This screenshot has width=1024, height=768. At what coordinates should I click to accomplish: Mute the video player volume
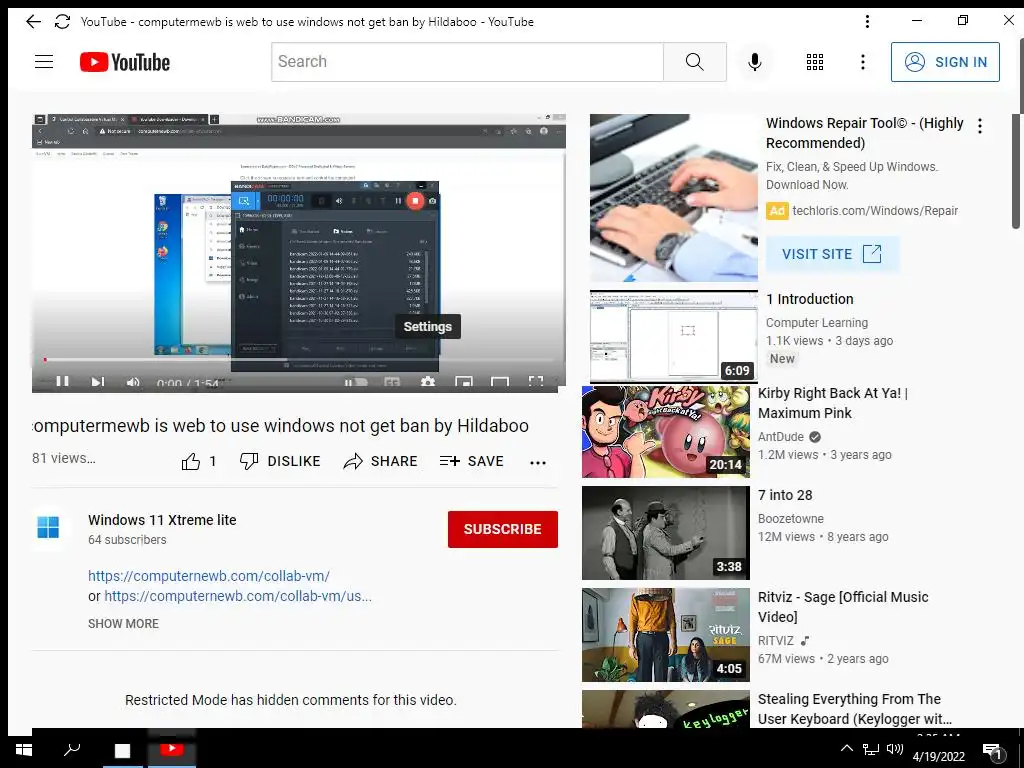(x=133, y=381)
